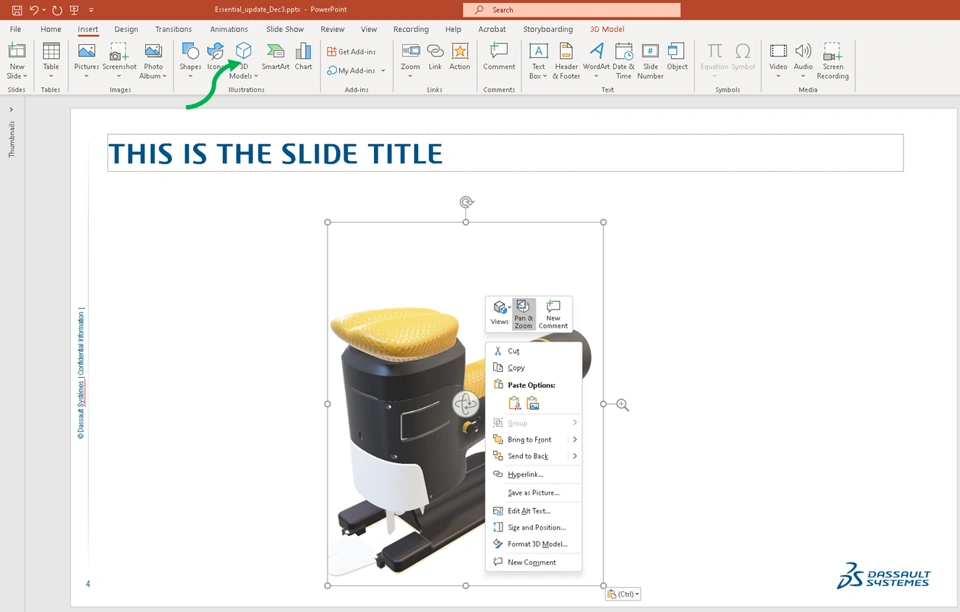Click the Link icon in ribbon
The width and height of the screenshot is (960, 612).
(435, 51)
